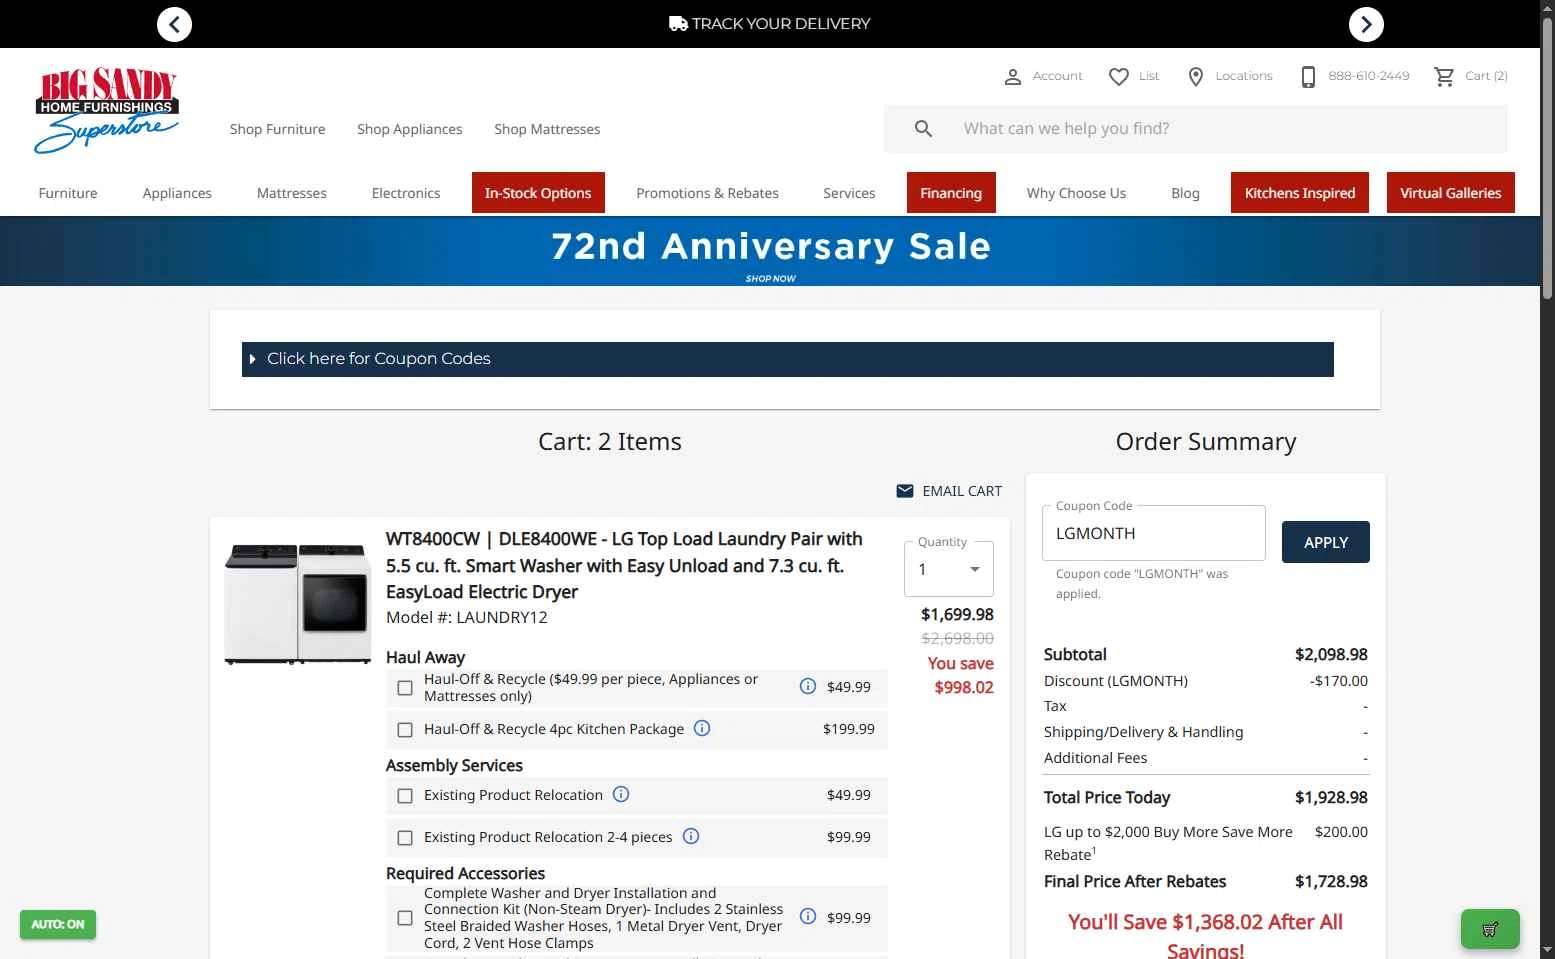Open the Services menu item
This screenshot has height=959, width=1555.
[849, 193]
